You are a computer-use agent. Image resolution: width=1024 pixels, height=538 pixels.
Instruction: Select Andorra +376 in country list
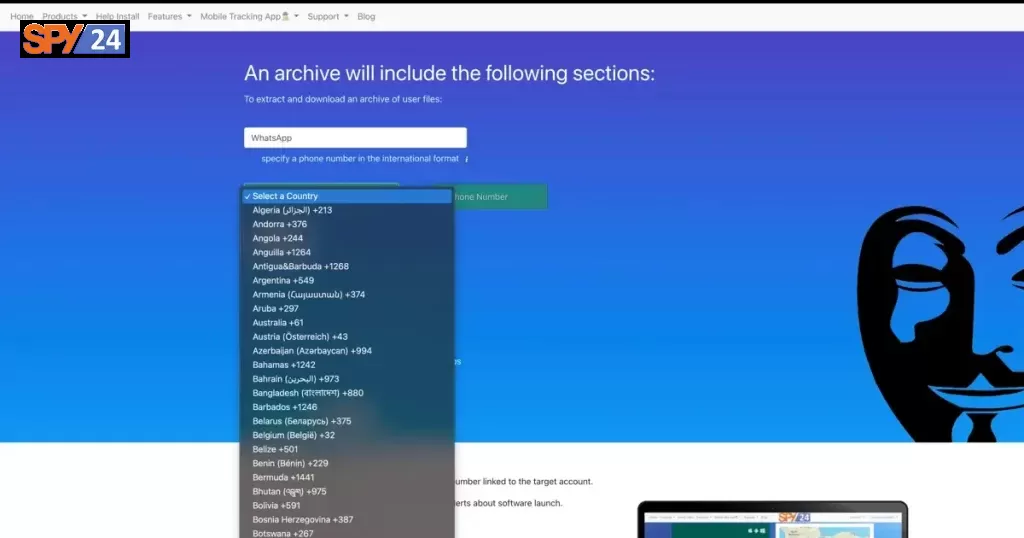(x=347, y=224)
